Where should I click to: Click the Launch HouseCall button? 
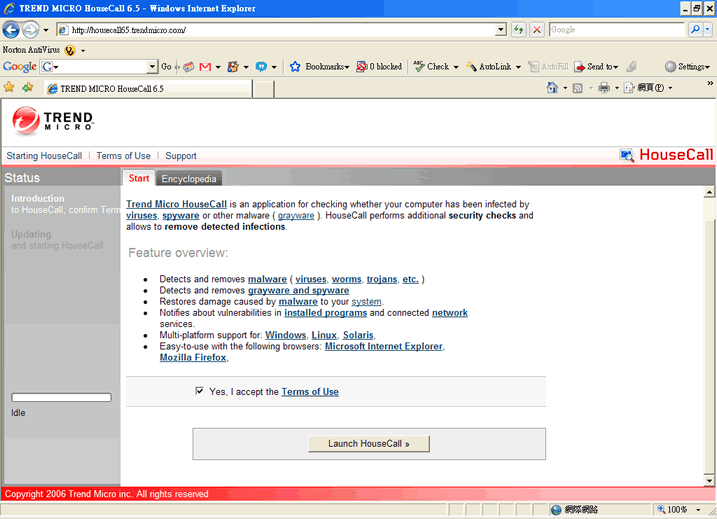point(369,444)
